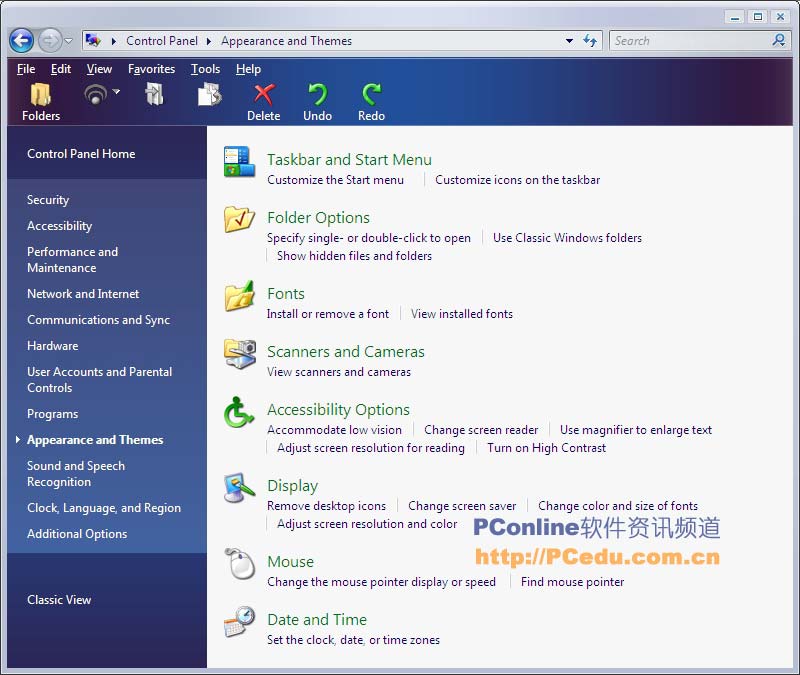Open the File menu
Image resolution: width=800 pixels, height=675 pixels.
click(x=26, y=69)
